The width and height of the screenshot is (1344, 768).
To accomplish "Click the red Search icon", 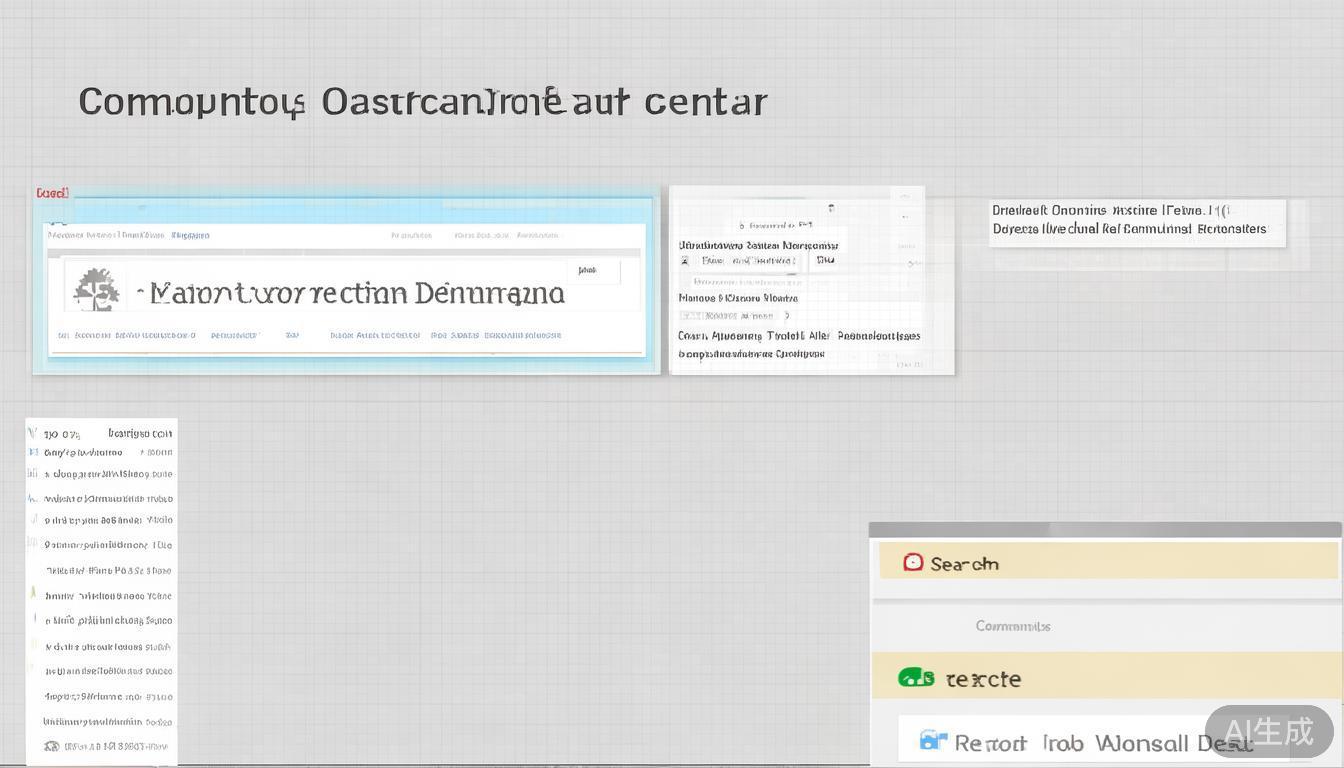I will tap(912, 562).
